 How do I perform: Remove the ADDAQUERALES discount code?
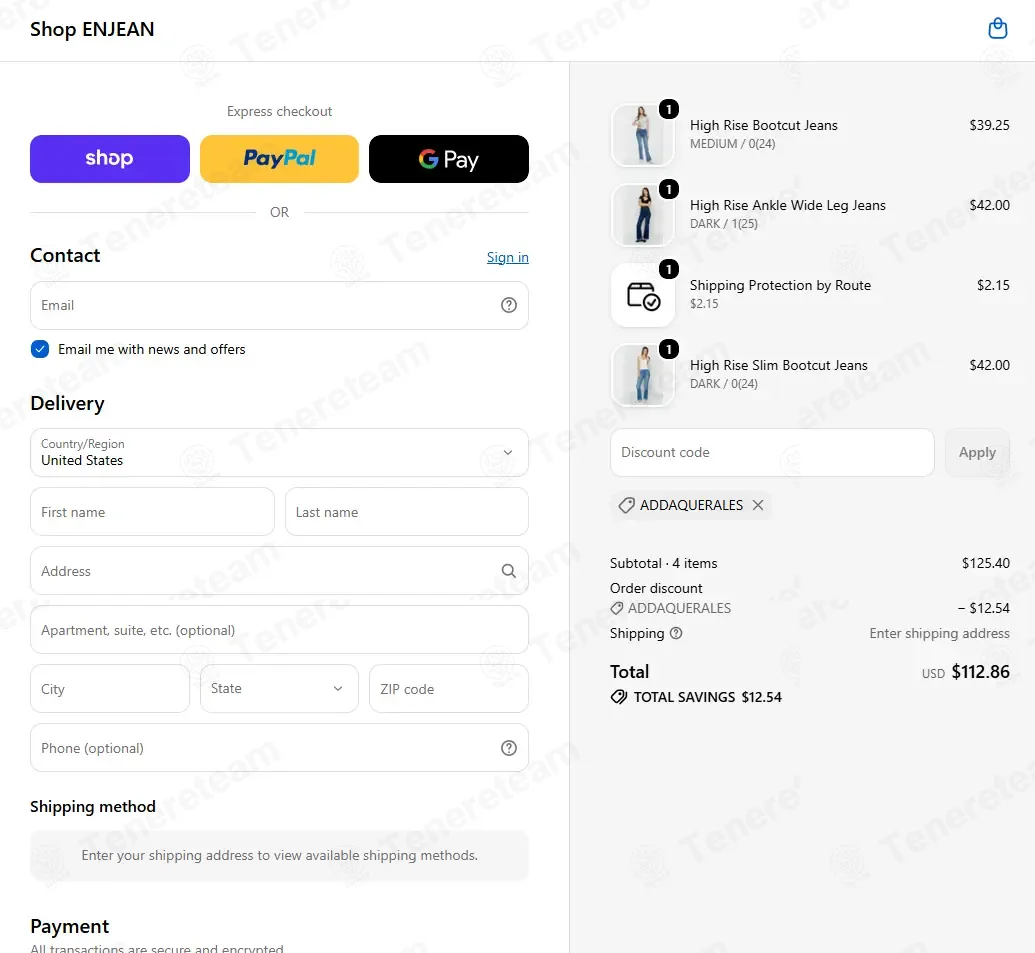click(x=758, y=505)
